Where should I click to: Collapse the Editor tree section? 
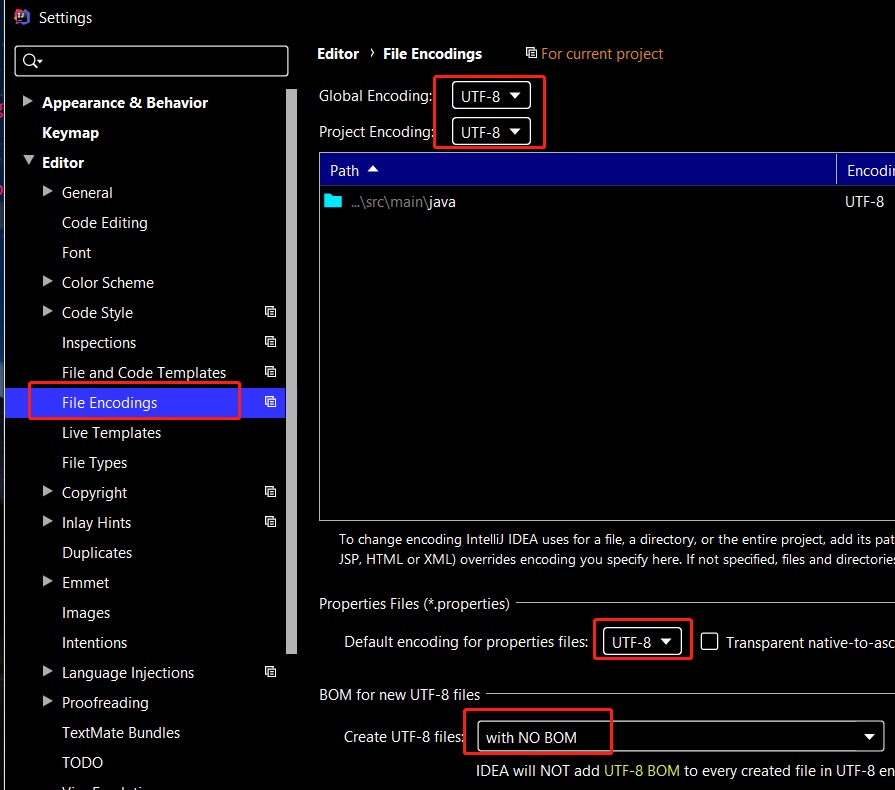[27, 162]
